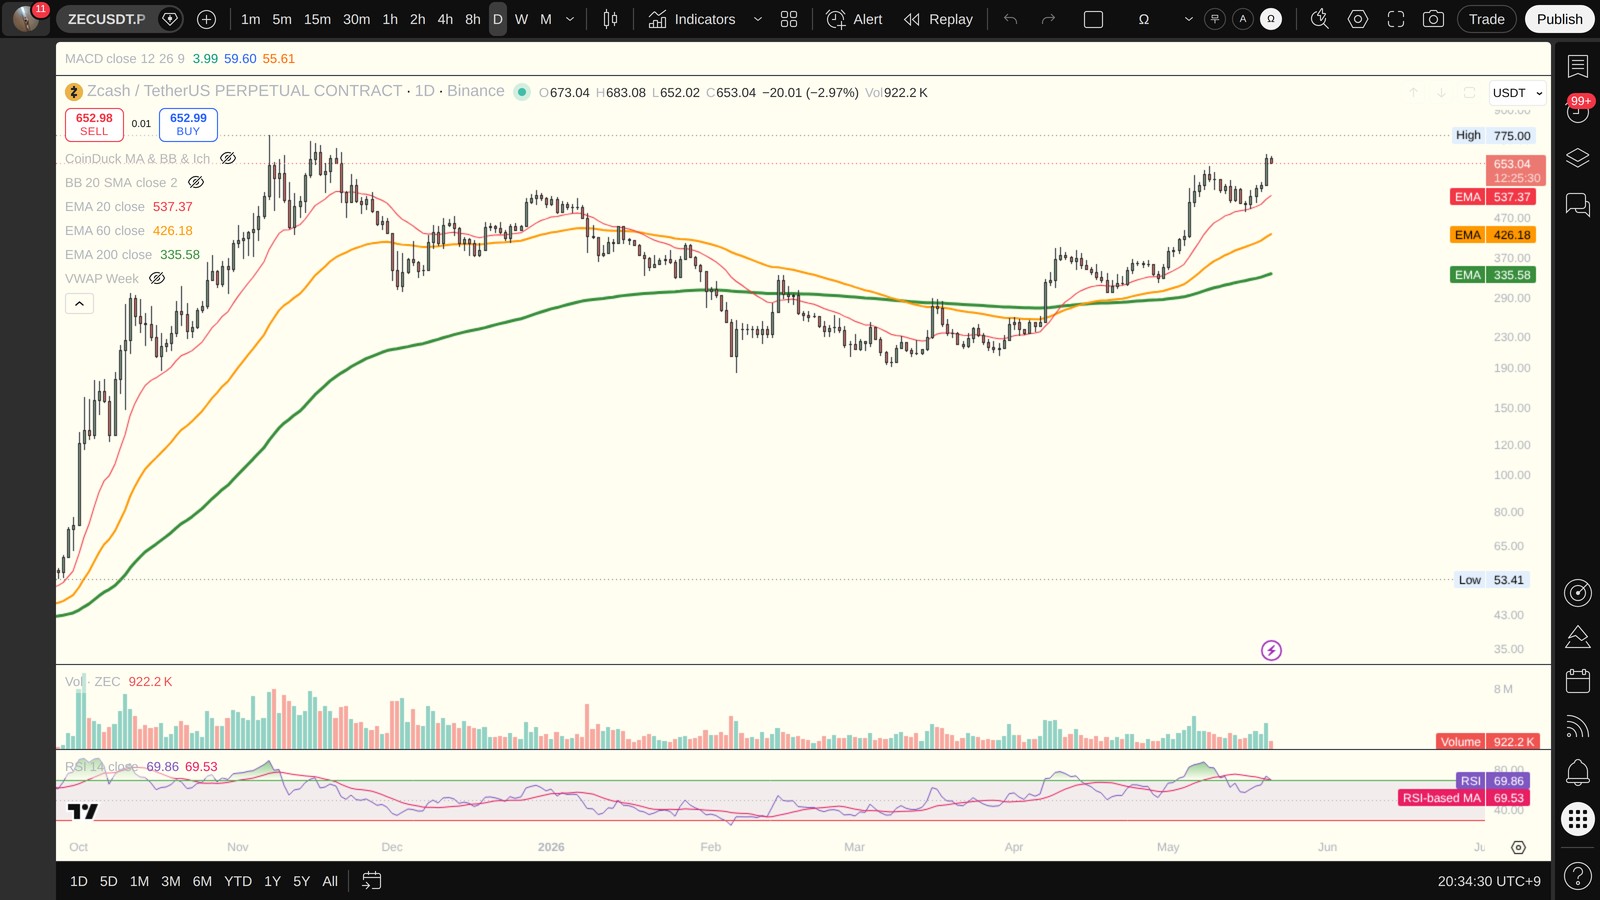Click the 20:34:30 UTC+9 timezone clock

[x=1489, y=881]
